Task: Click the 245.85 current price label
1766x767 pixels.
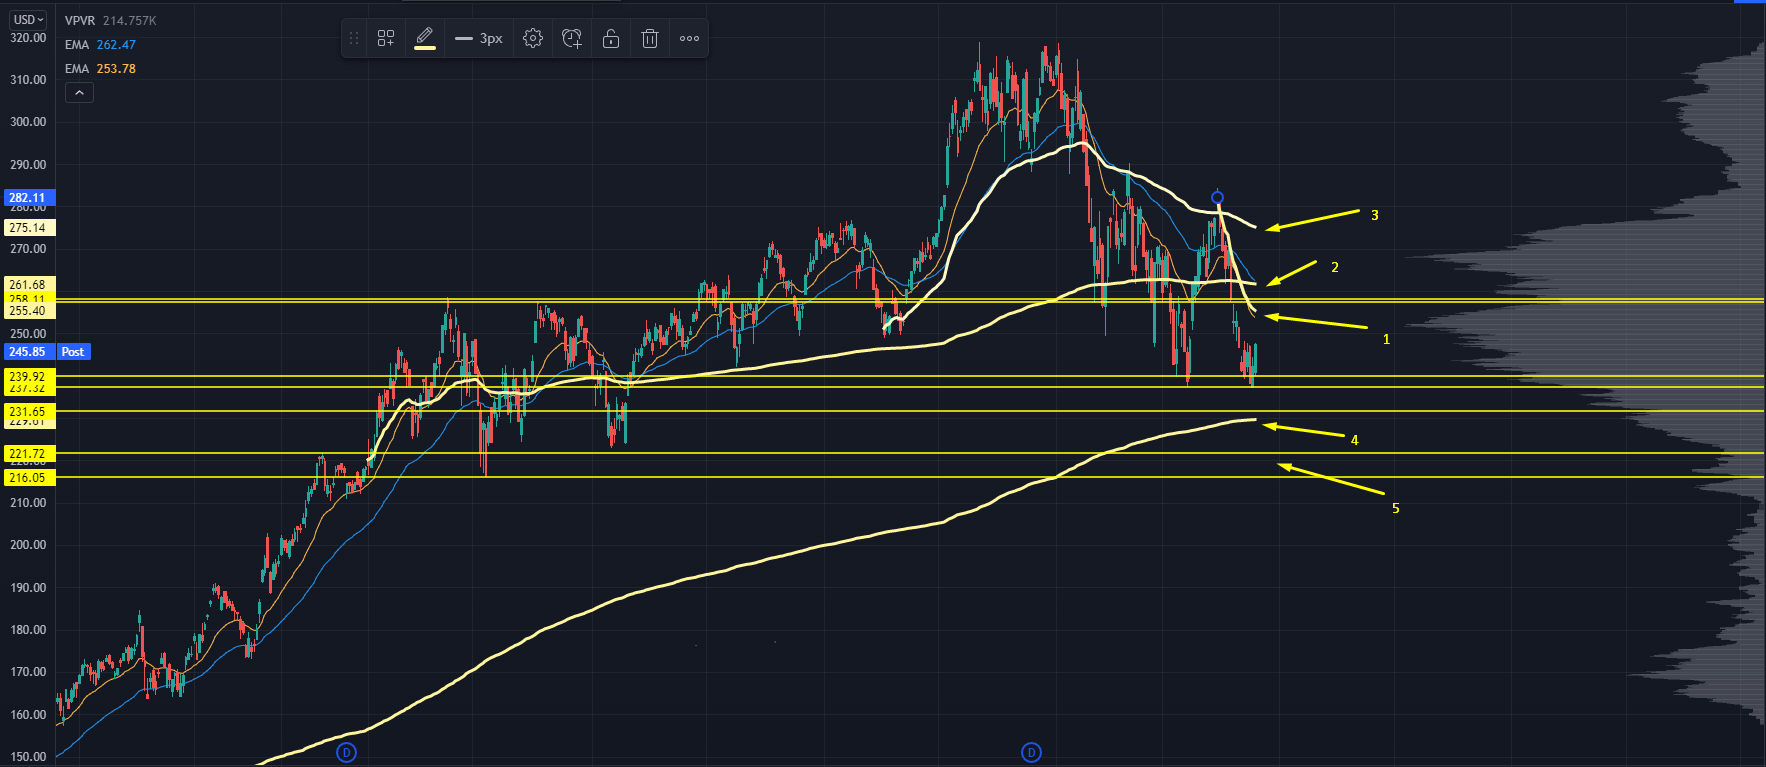Action: point(28,352)
